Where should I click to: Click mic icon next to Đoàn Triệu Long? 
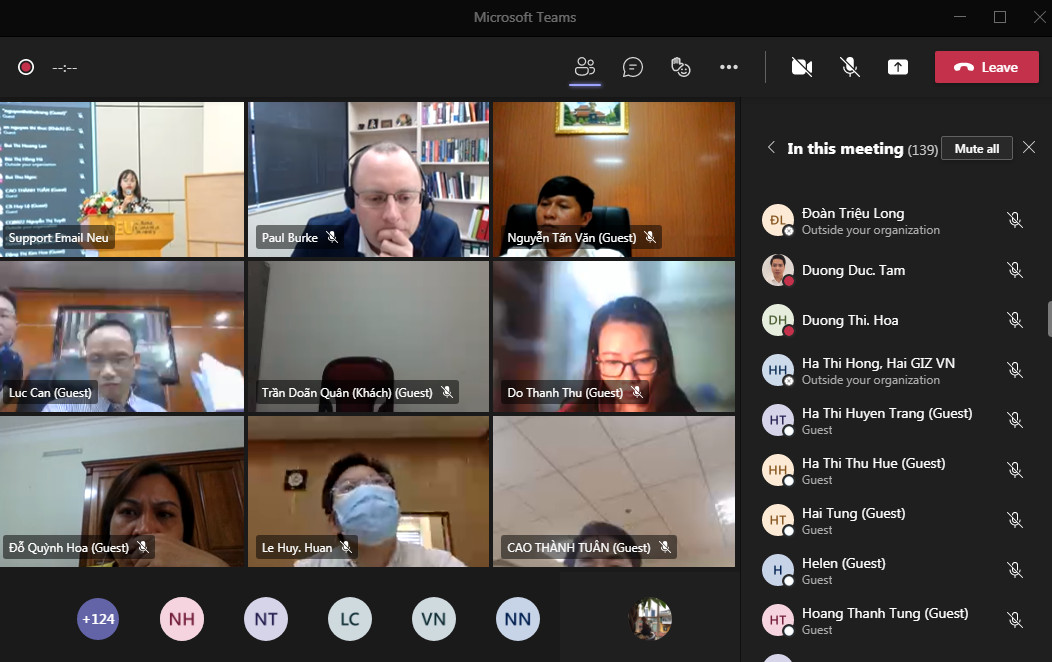click(1014, 220)
